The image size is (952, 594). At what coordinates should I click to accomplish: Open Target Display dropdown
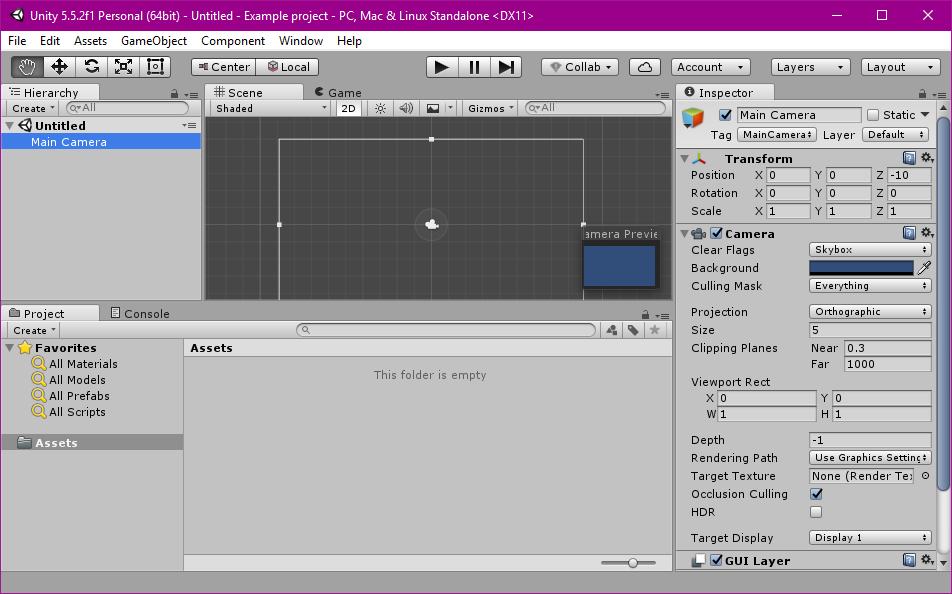pyautogui.click(x=870, y=538)
